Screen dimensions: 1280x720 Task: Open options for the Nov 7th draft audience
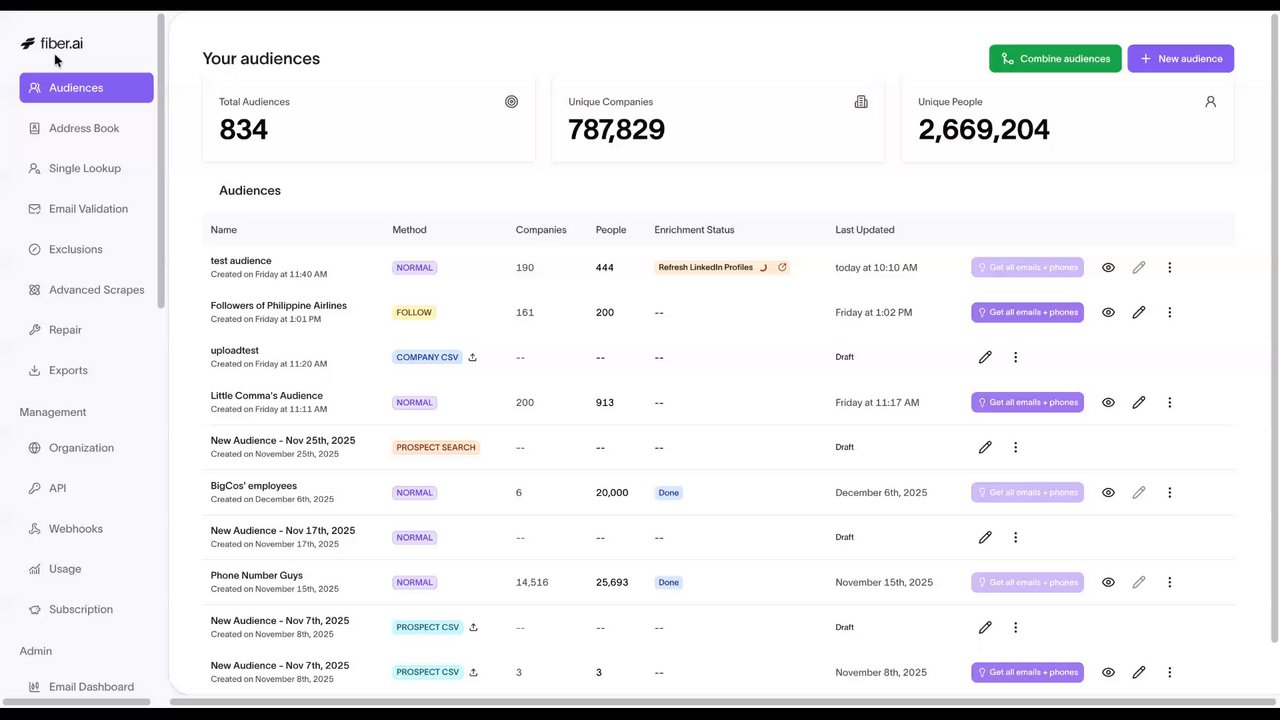pyautogui.click(x=1015, y=627)
